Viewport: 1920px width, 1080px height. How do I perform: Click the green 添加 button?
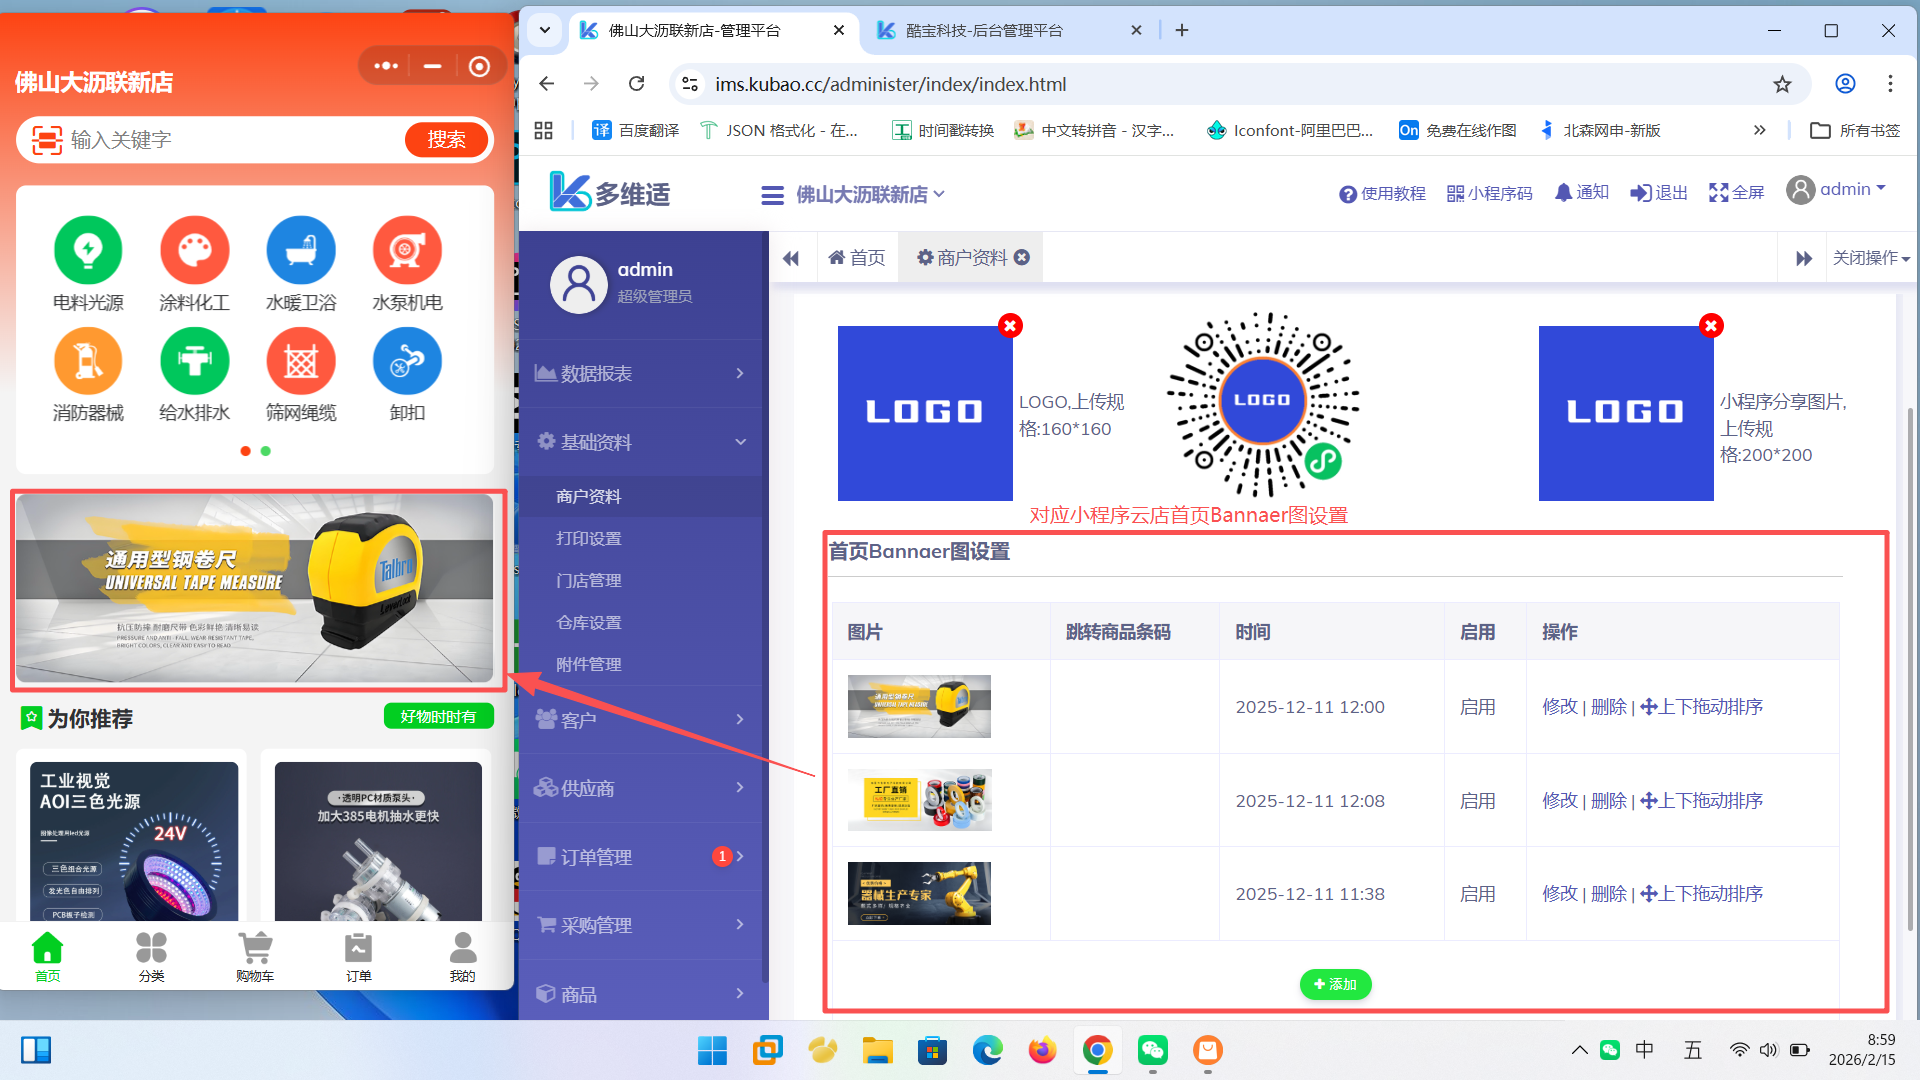(x=1335, y=984)
